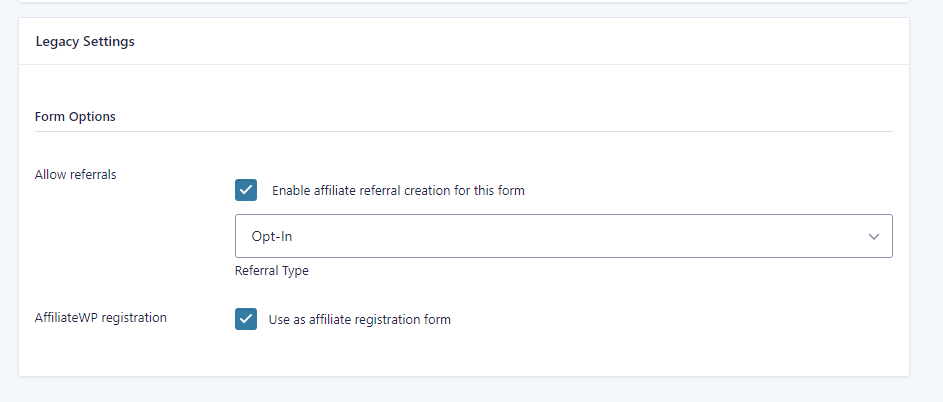Click the Referral Type label under dropdown

[272, 271]
